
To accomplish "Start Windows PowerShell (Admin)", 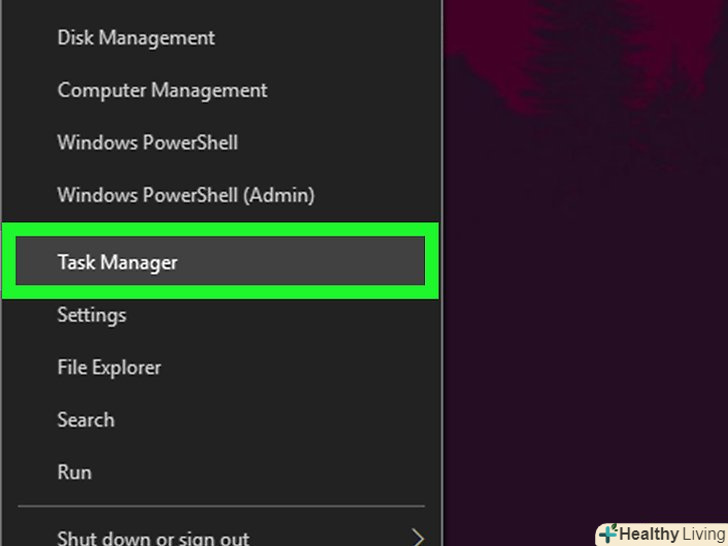I will (x=185, y=195).
